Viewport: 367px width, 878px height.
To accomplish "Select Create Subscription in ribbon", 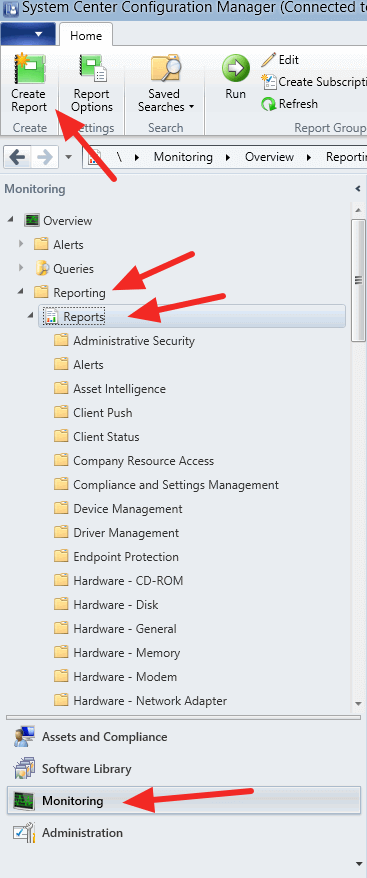I will 314,82.
